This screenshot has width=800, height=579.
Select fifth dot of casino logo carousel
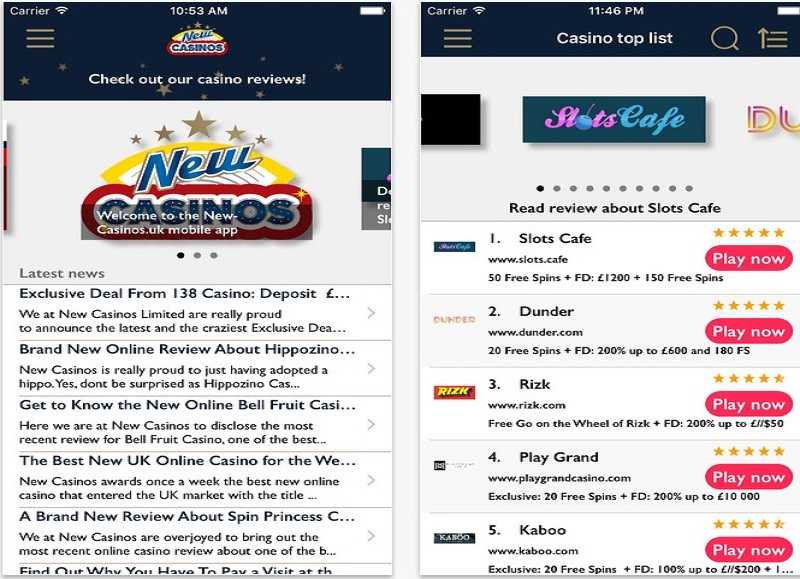click(606, 189)
